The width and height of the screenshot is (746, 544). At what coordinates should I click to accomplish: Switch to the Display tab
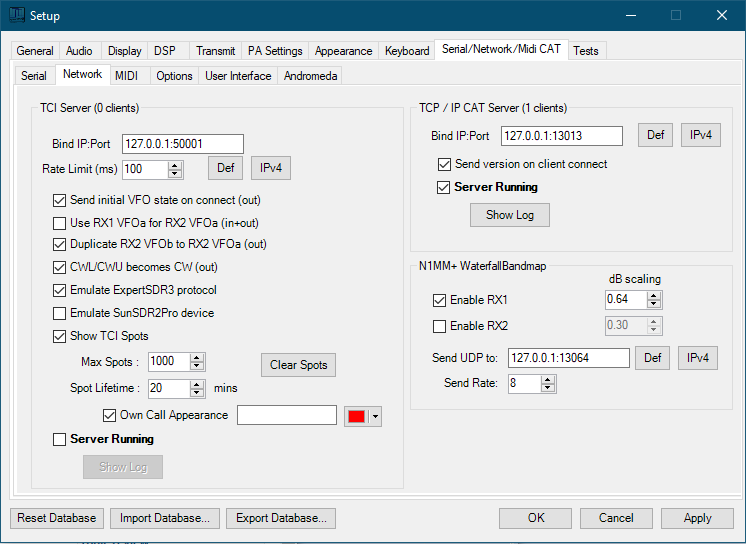(x=125, y=51)
